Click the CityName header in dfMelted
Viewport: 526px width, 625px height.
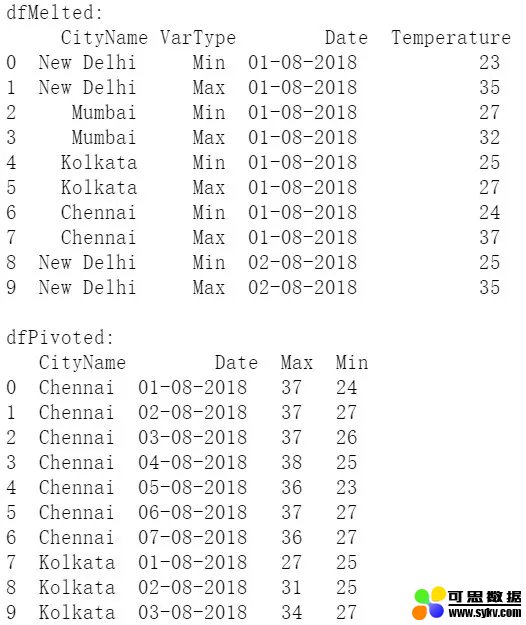coord(104,38)
